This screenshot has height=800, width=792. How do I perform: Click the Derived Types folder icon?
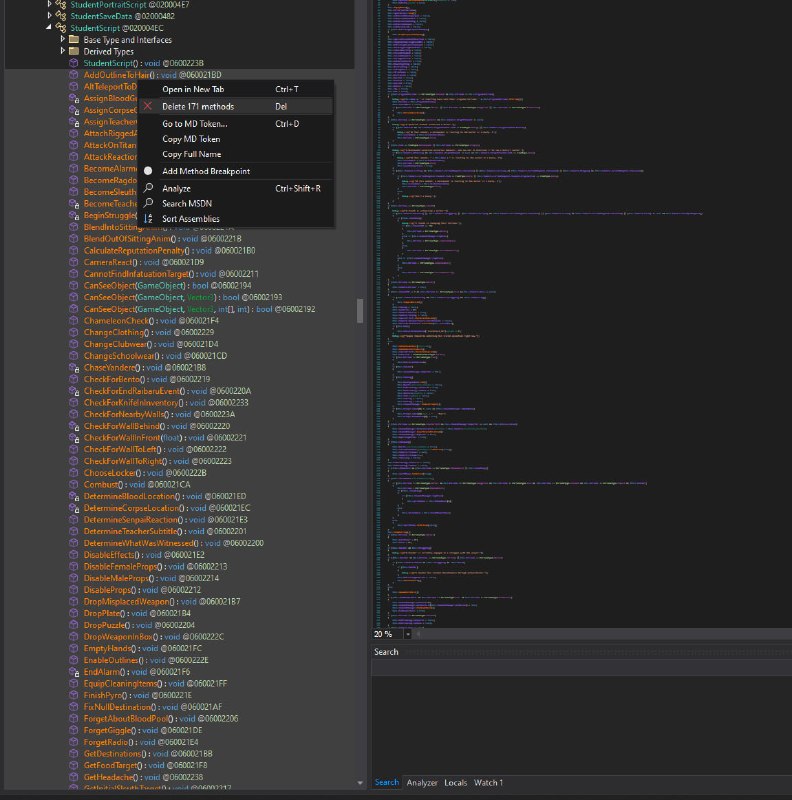pyautogui.click(x=73, y=51)
